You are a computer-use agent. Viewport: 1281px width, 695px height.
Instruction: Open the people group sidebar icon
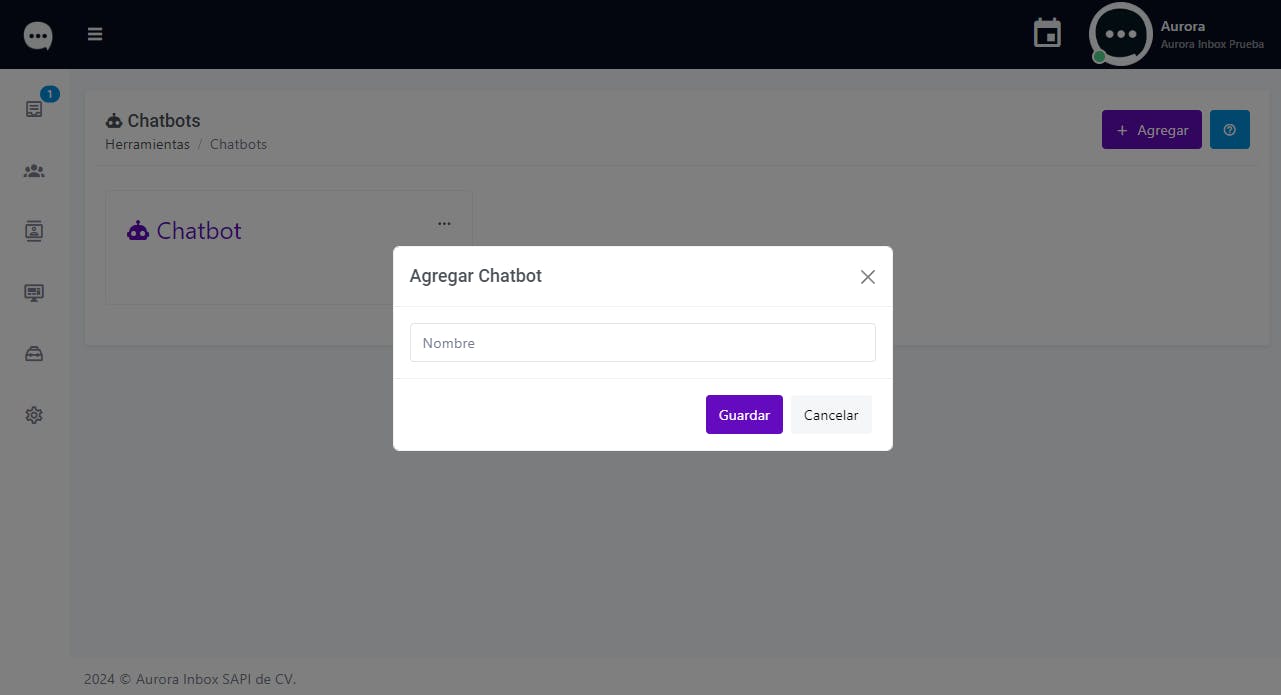[34, 171]
